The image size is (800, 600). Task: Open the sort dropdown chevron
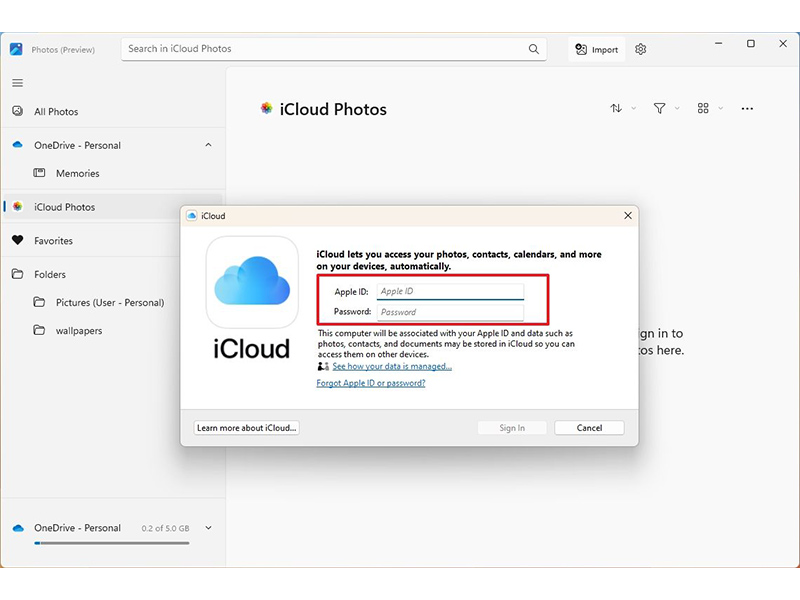tap(634, 108)
